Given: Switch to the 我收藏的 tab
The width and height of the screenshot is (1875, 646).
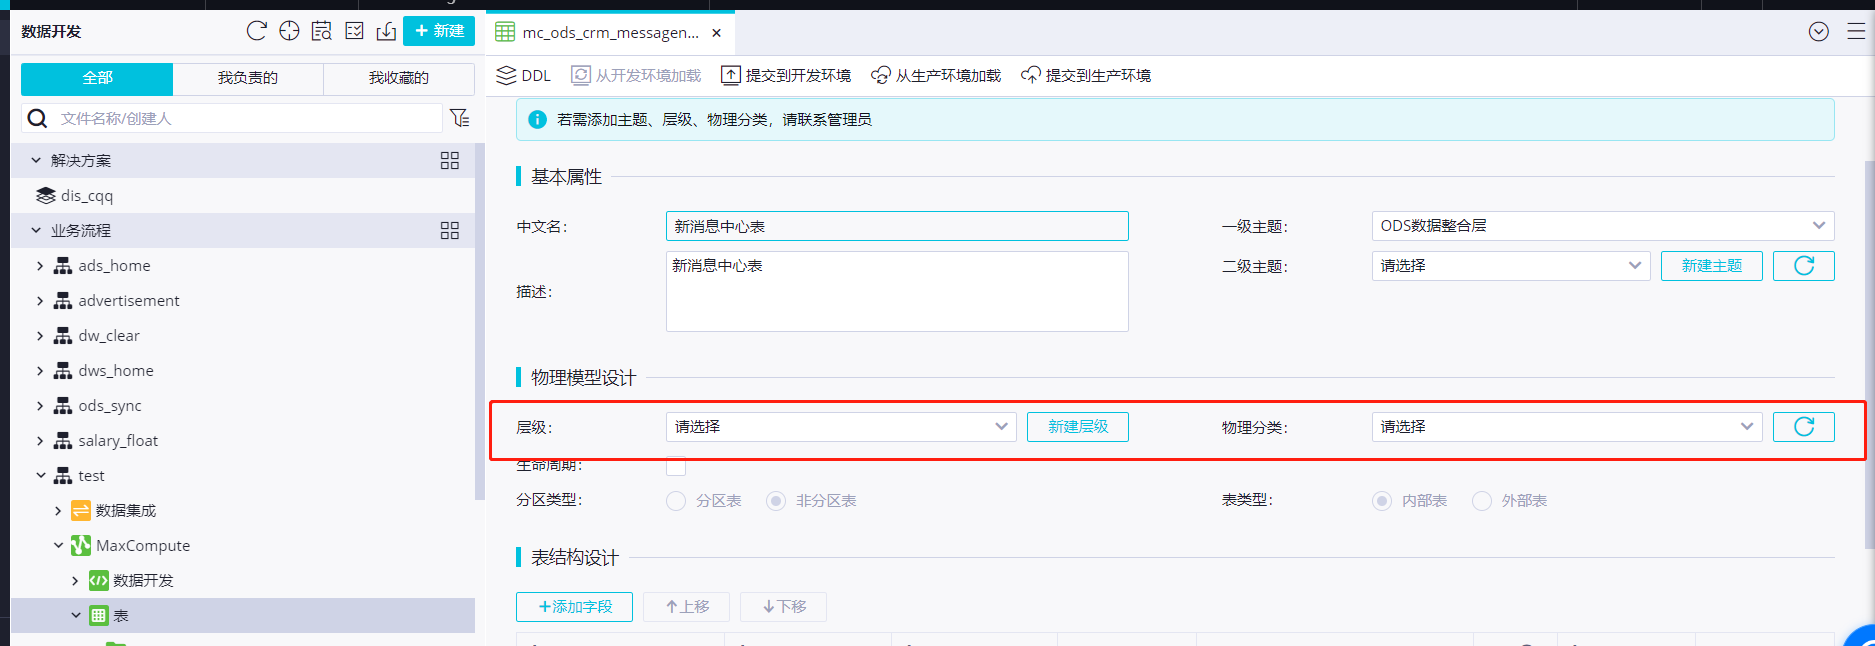Looking at the screenshot, I should (x=399, y=78).
